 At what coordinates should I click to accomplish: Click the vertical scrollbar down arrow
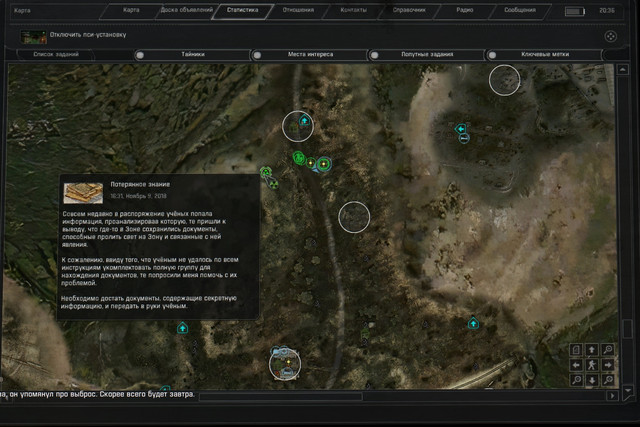pyautogui.click(x=628, y=391)
